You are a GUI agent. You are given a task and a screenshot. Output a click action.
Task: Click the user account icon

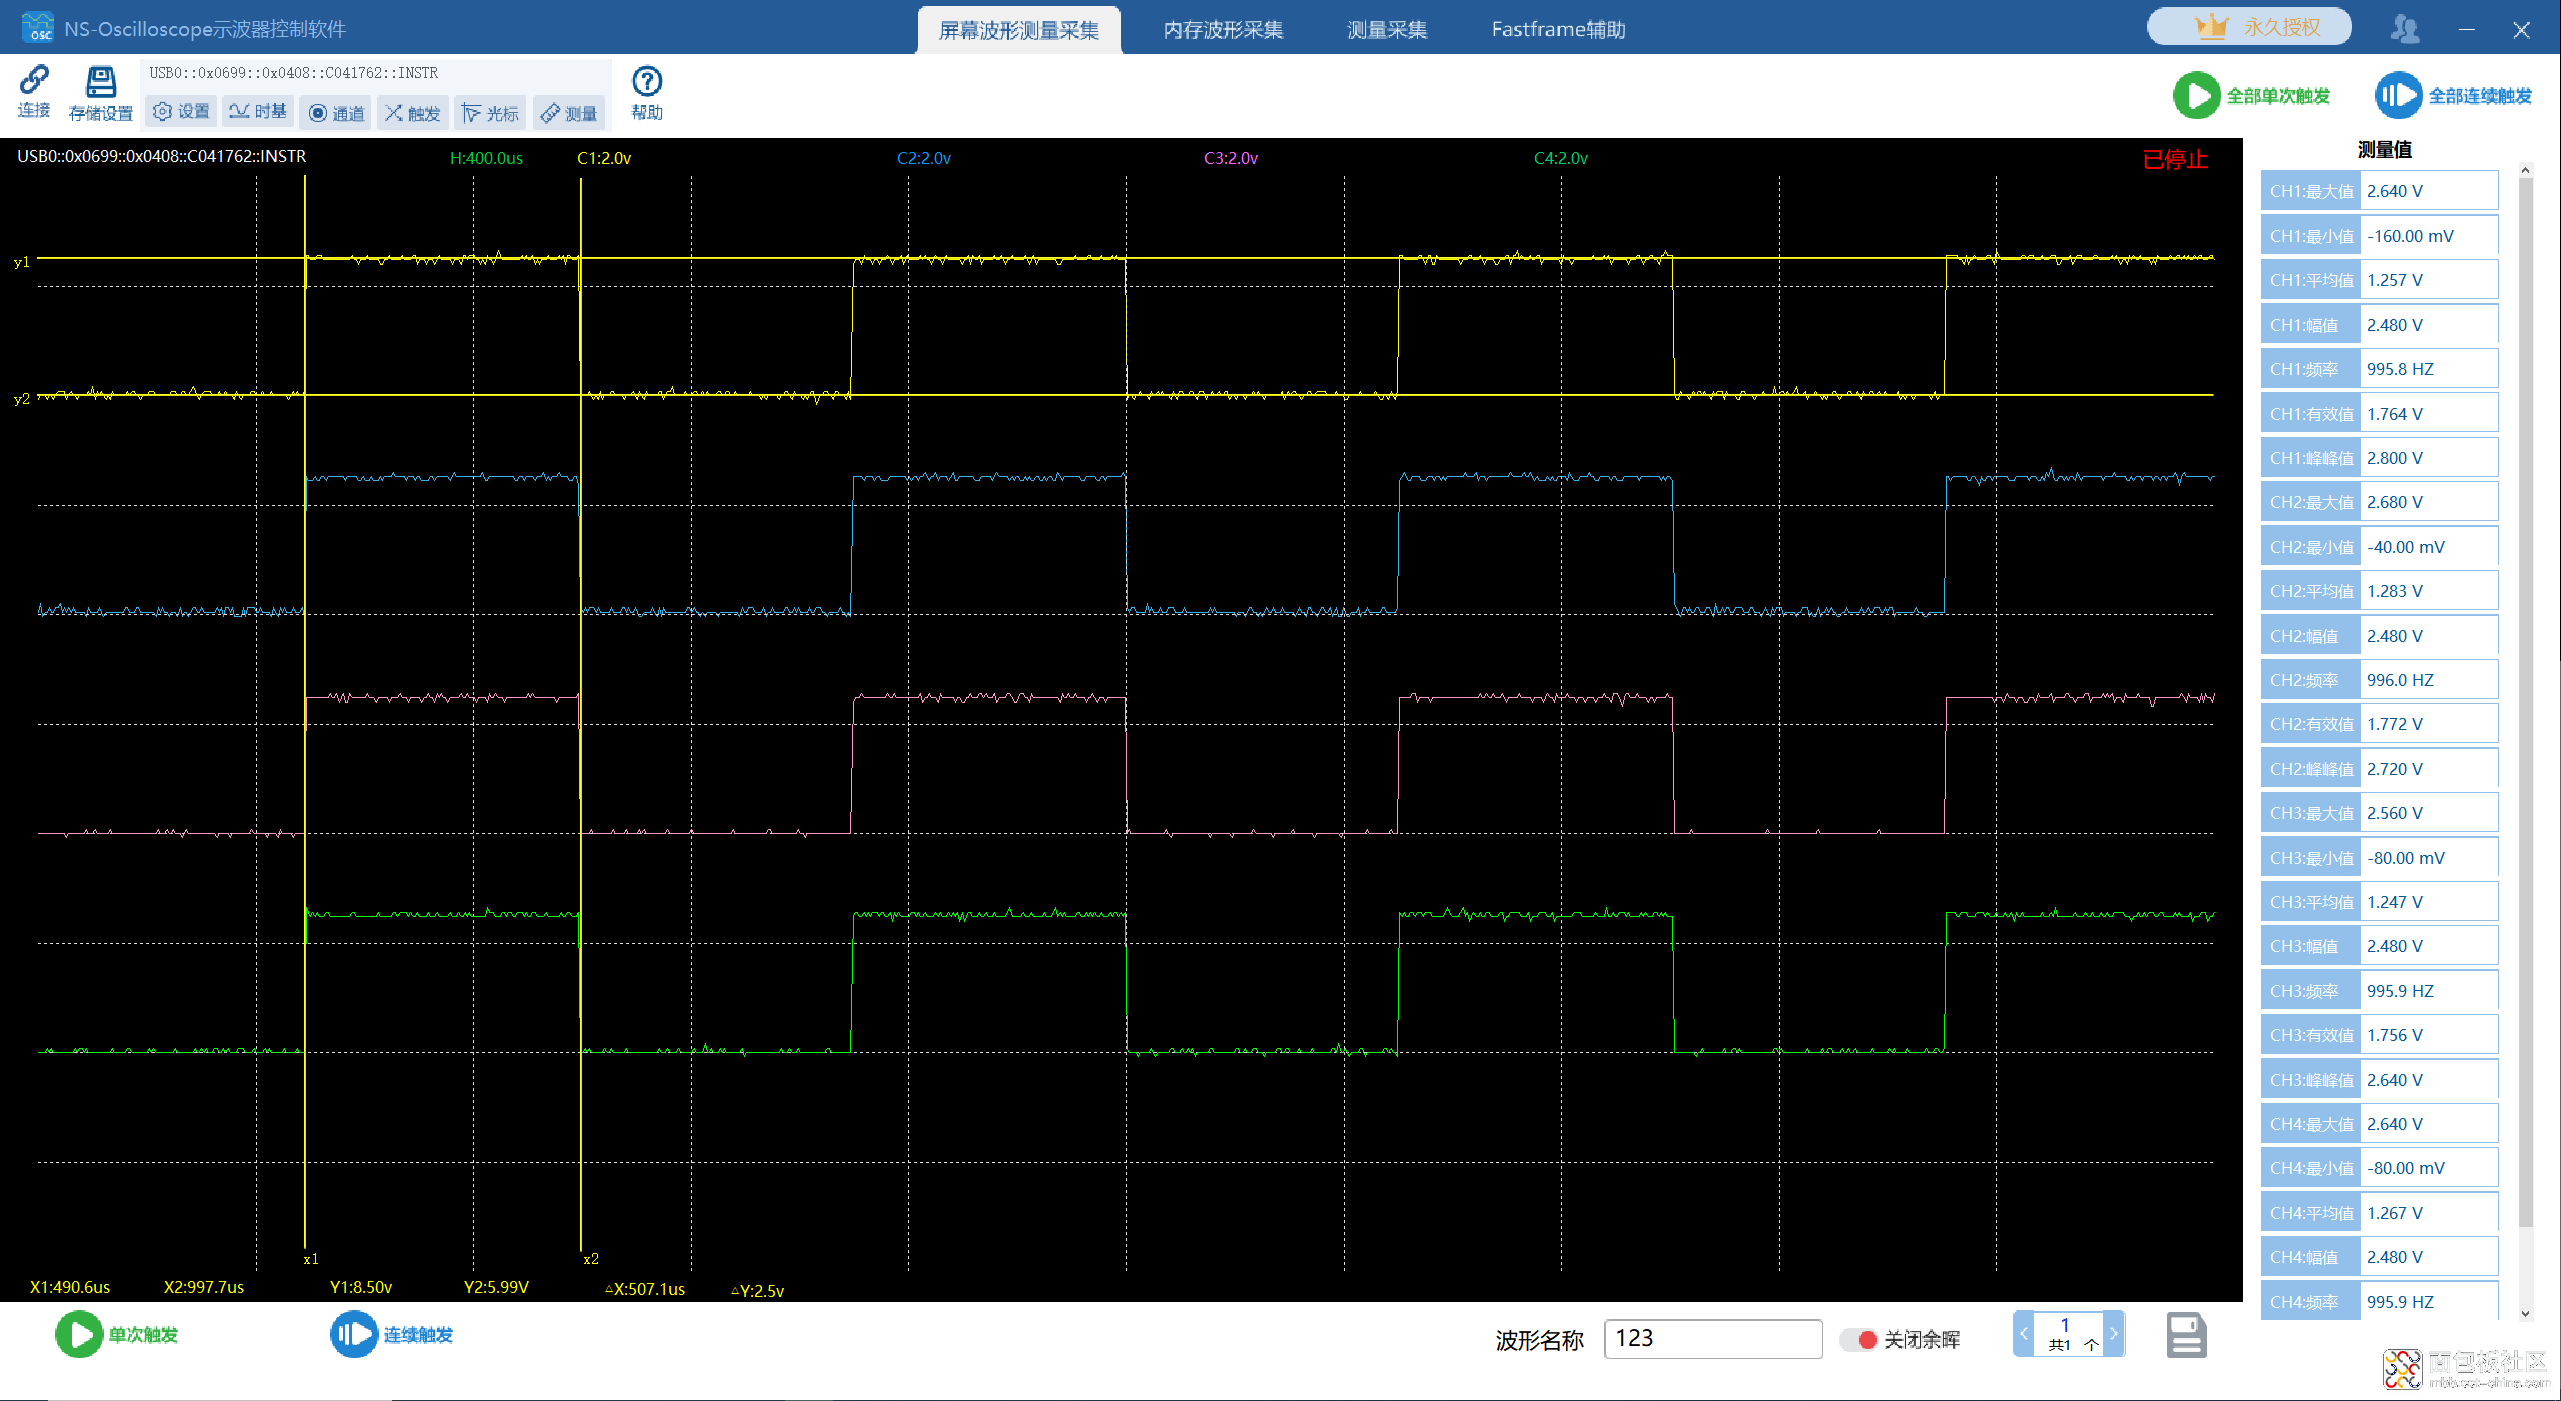click(x=2405, y=29)
